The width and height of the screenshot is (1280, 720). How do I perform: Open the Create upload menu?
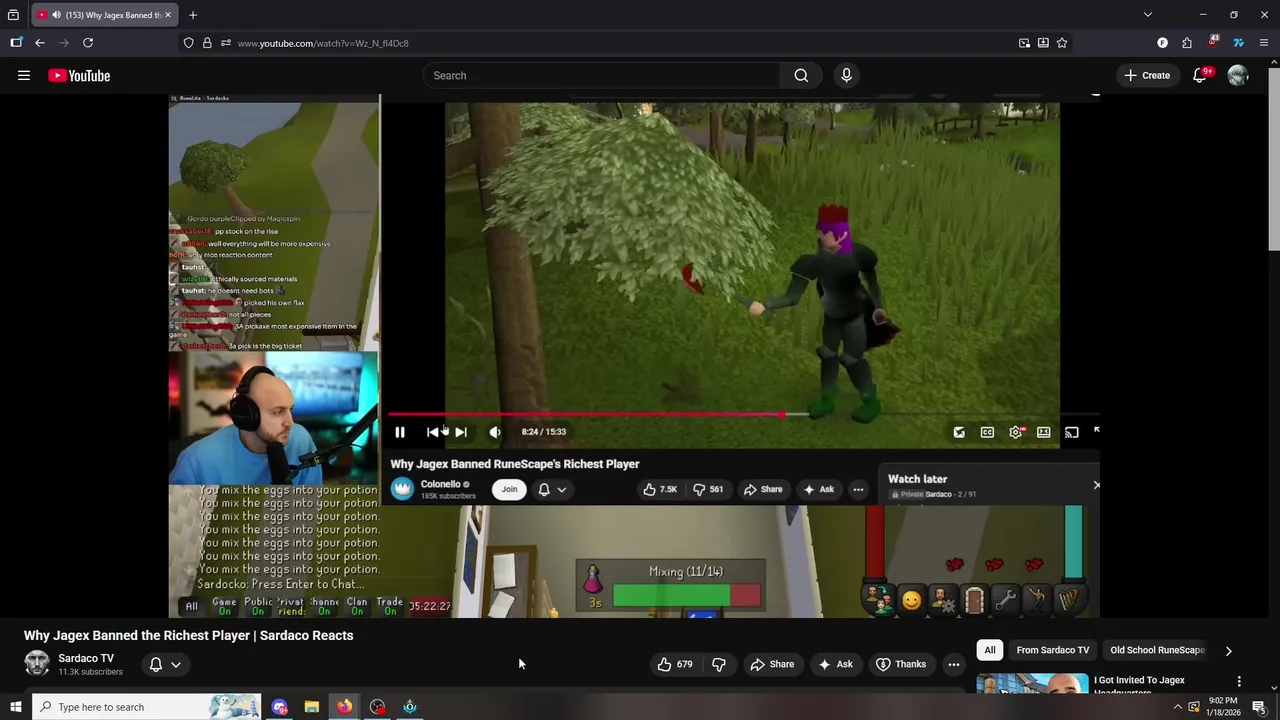[1147, 76]
